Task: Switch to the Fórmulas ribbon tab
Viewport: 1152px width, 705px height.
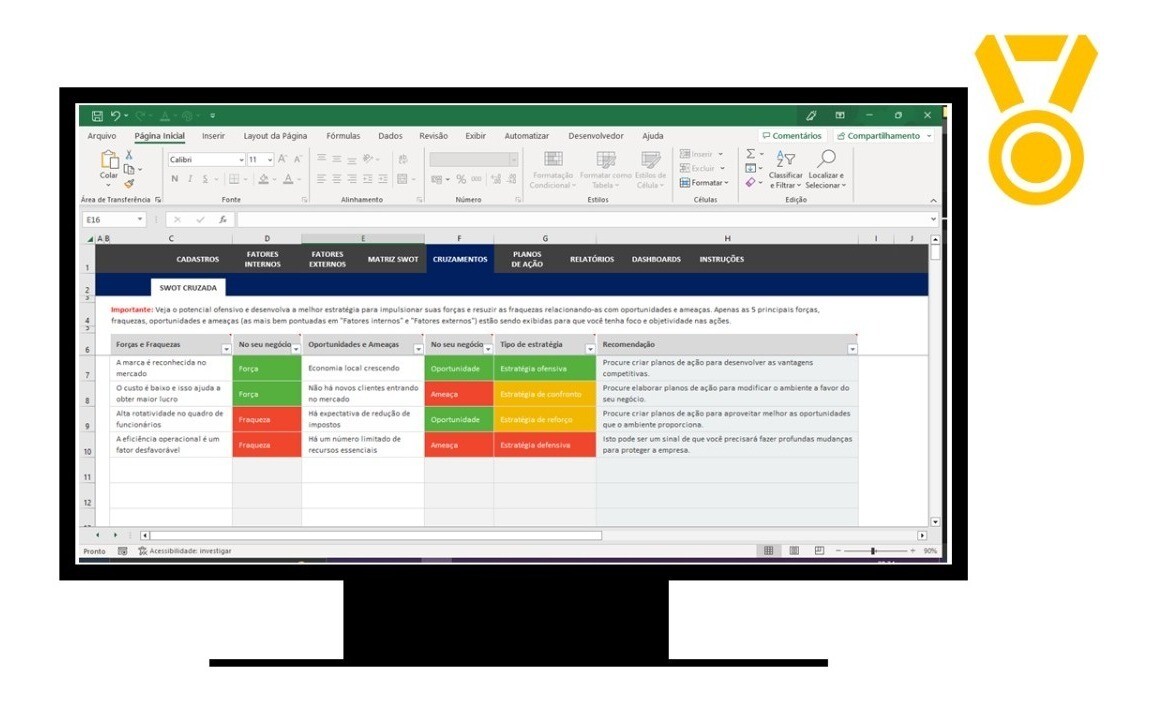Action: click(343, 135)
